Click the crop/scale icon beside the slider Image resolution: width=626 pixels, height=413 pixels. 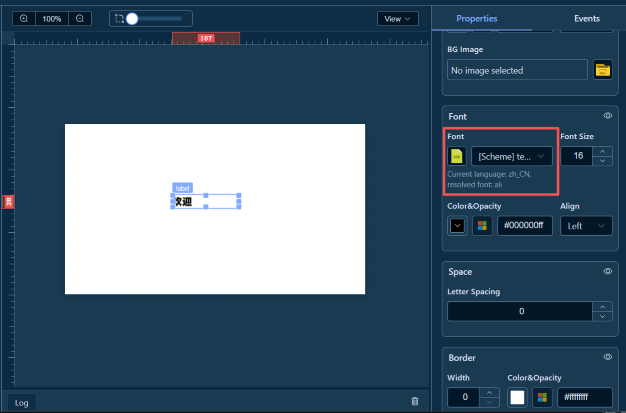(118, 19)
